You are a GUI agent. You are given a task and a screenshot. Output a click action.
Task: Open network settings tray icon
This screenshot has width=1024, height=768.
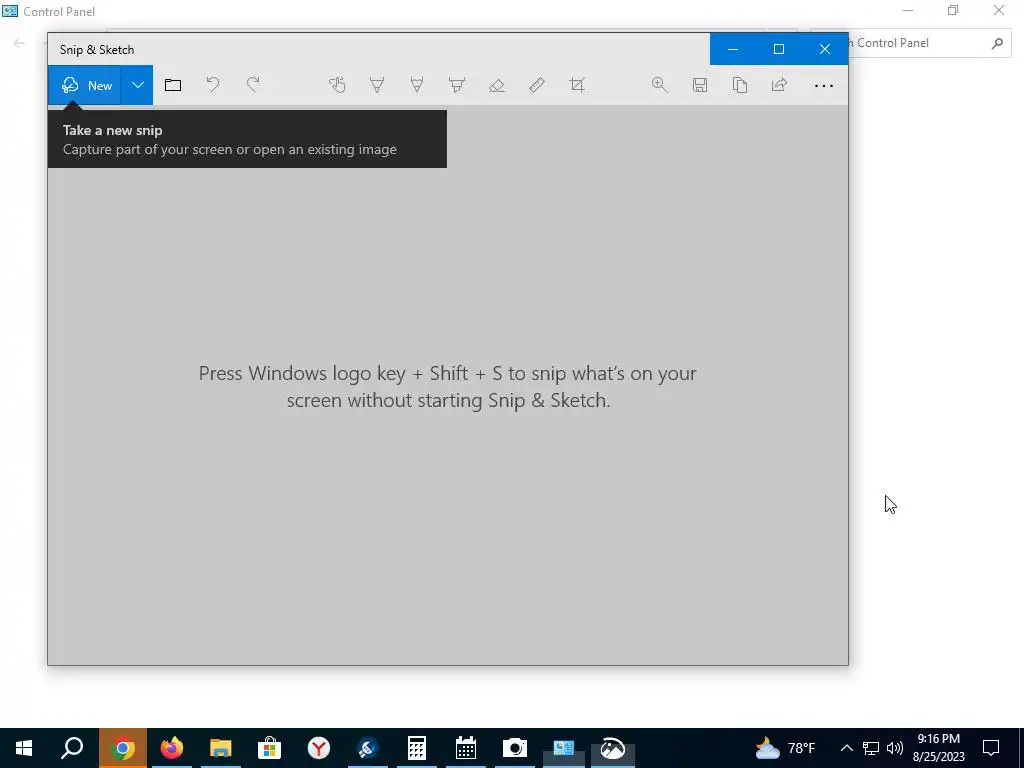pos(871,748)
